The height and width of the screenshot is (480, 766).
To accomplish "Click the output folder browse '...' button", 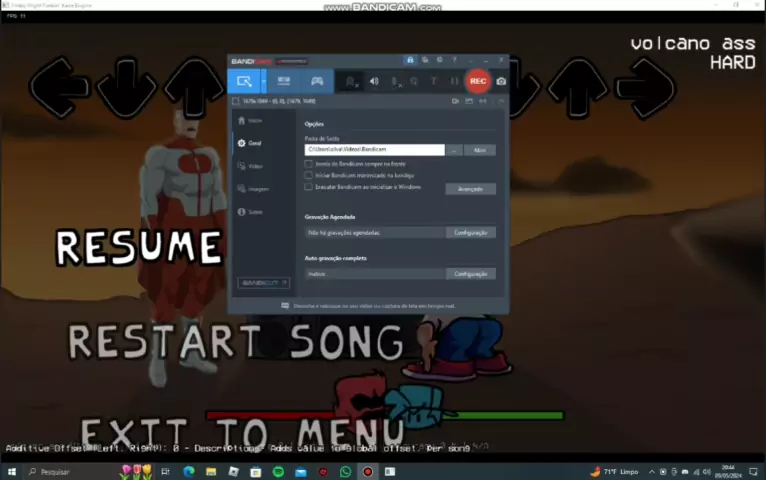I will click(x=454, y=150).
